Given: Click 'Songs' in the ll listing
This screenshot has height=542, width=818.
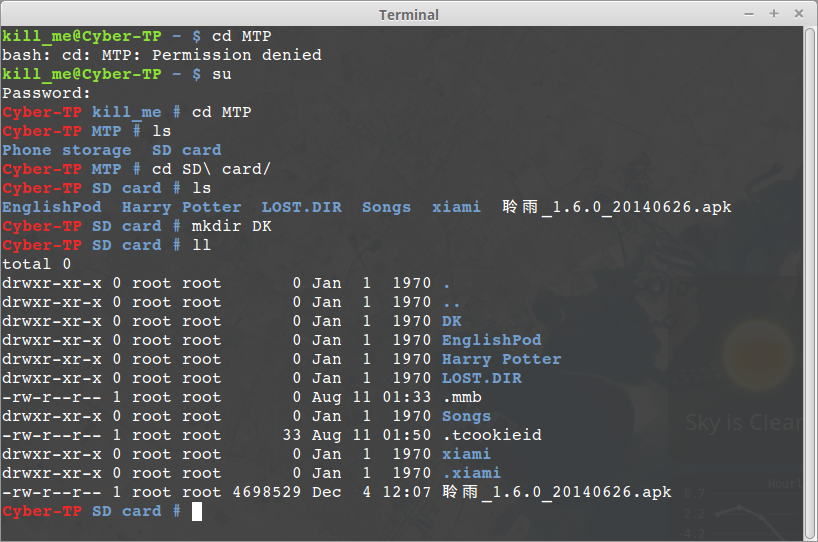Looking at the screenshot, I should (466, 416).
